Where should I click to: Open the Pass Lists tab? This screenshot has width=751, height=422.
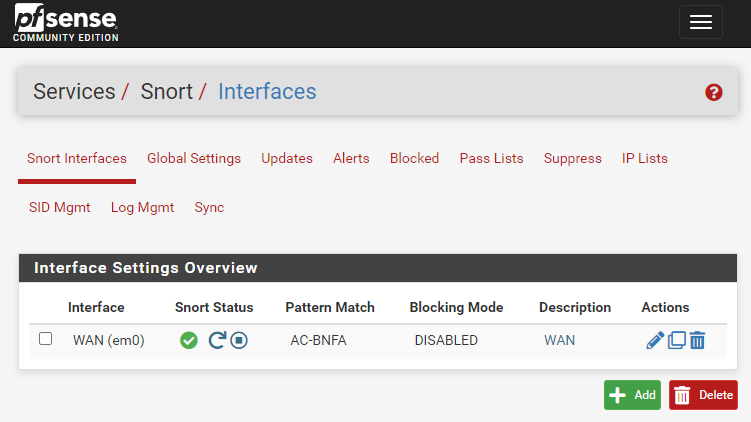491,158
